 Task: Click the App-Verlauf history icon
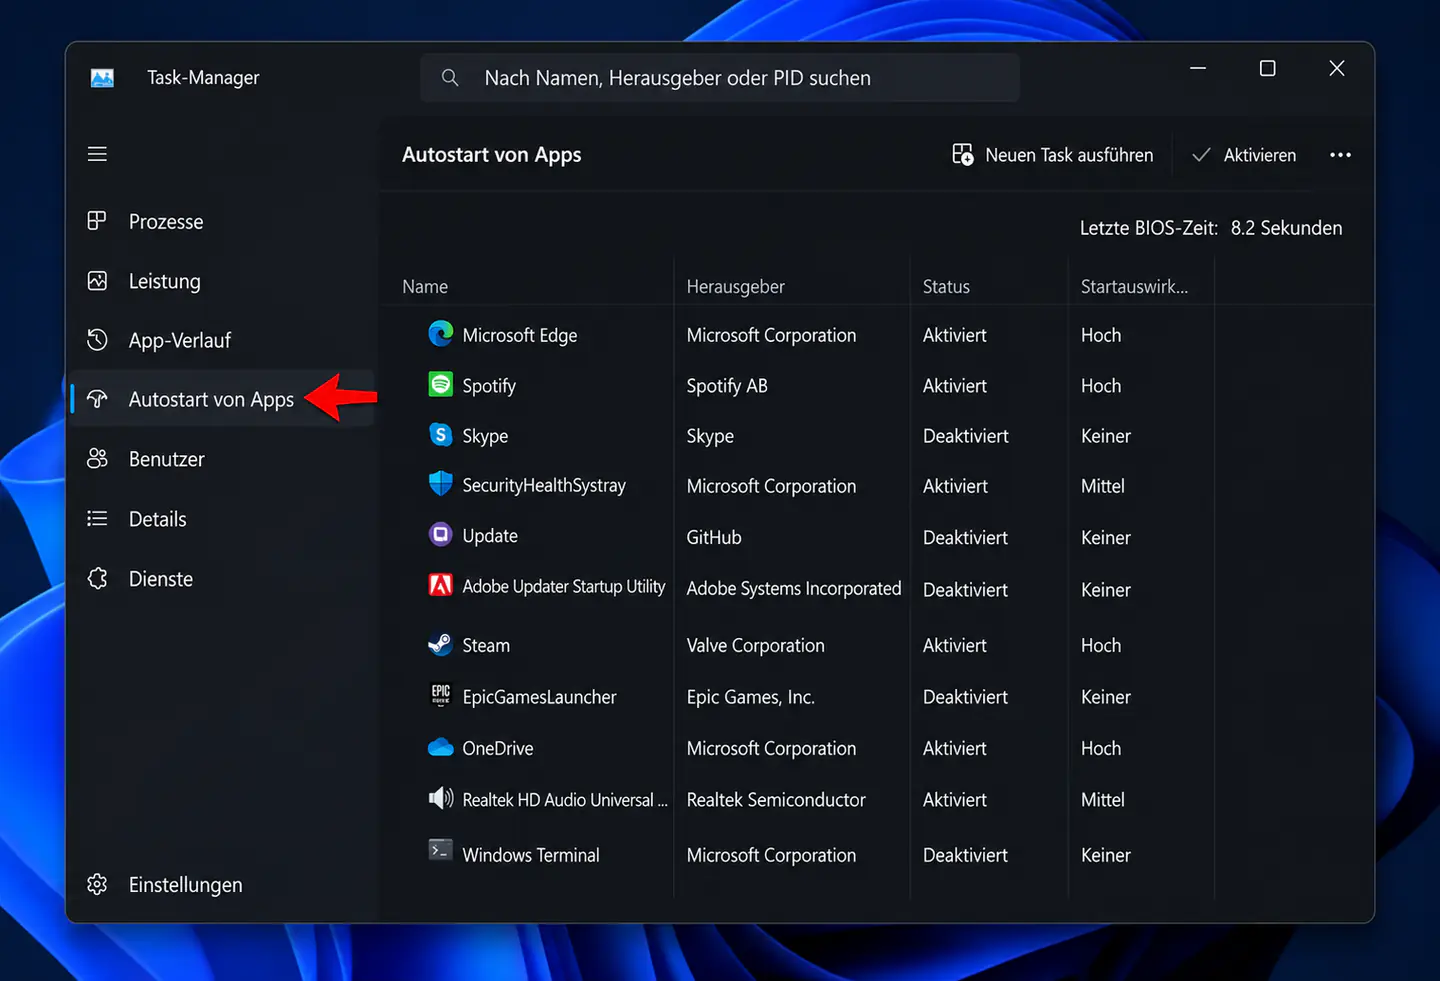point(97,340)
